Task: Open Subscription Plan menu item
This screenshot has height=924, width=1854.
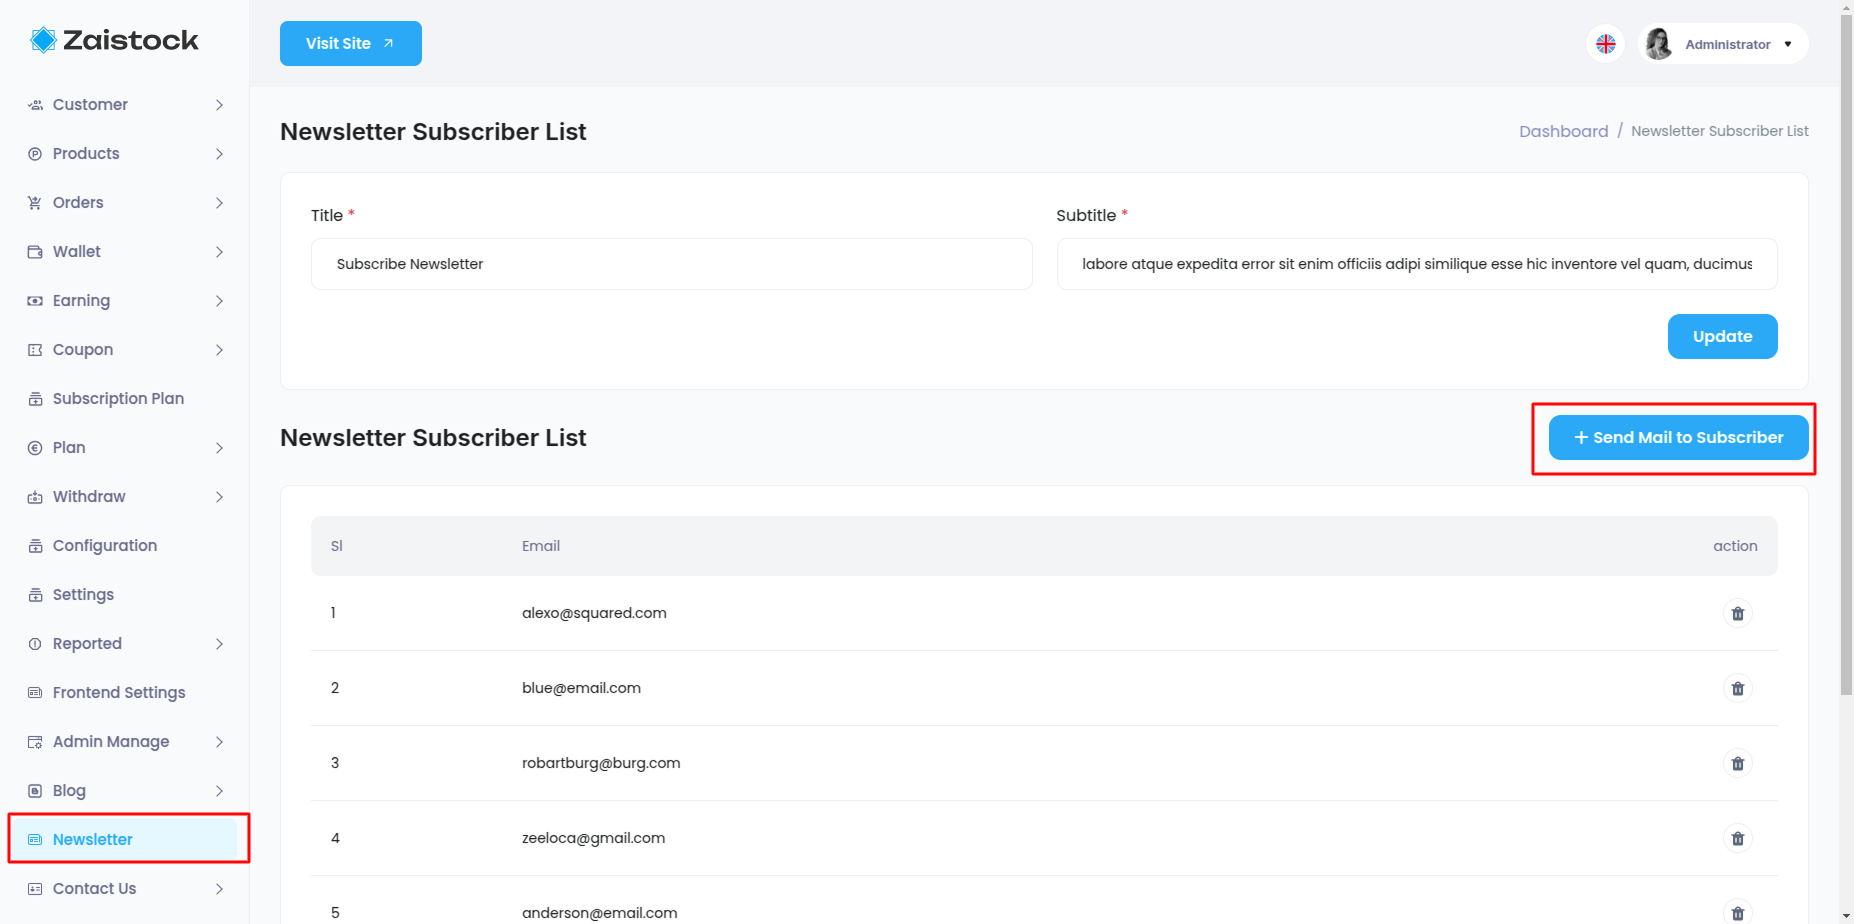Action: pyautogui.click(x=118, y=398)
